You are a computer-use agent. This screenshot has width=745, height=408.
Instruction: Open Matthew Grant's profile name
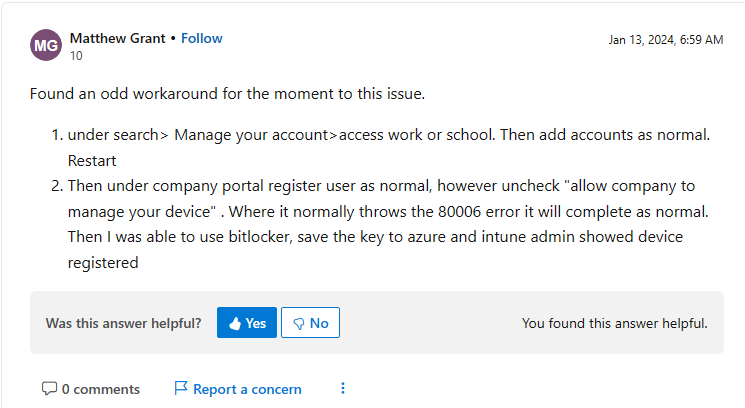117,38
